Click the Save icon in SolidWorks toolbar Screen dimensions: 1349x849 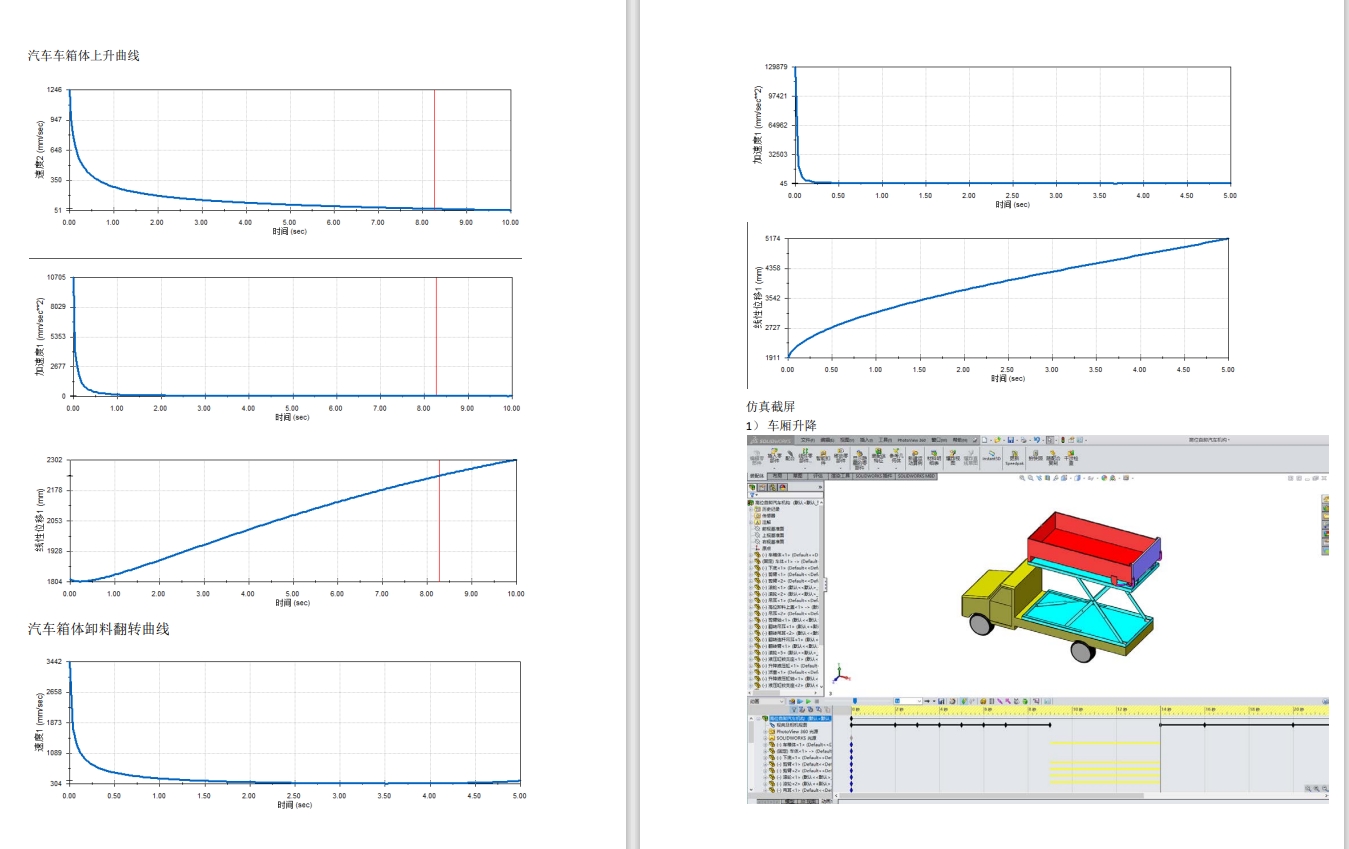(x=1011, y=440)
